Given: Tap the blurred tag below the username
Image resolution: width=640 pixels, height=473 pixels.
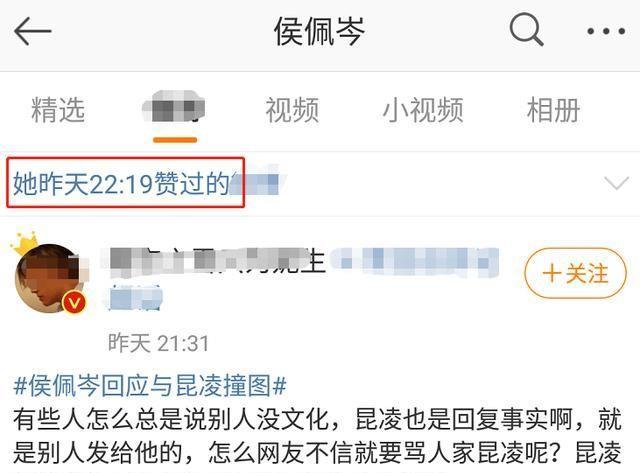Looking at the screenshot, I should coord(136,298).
